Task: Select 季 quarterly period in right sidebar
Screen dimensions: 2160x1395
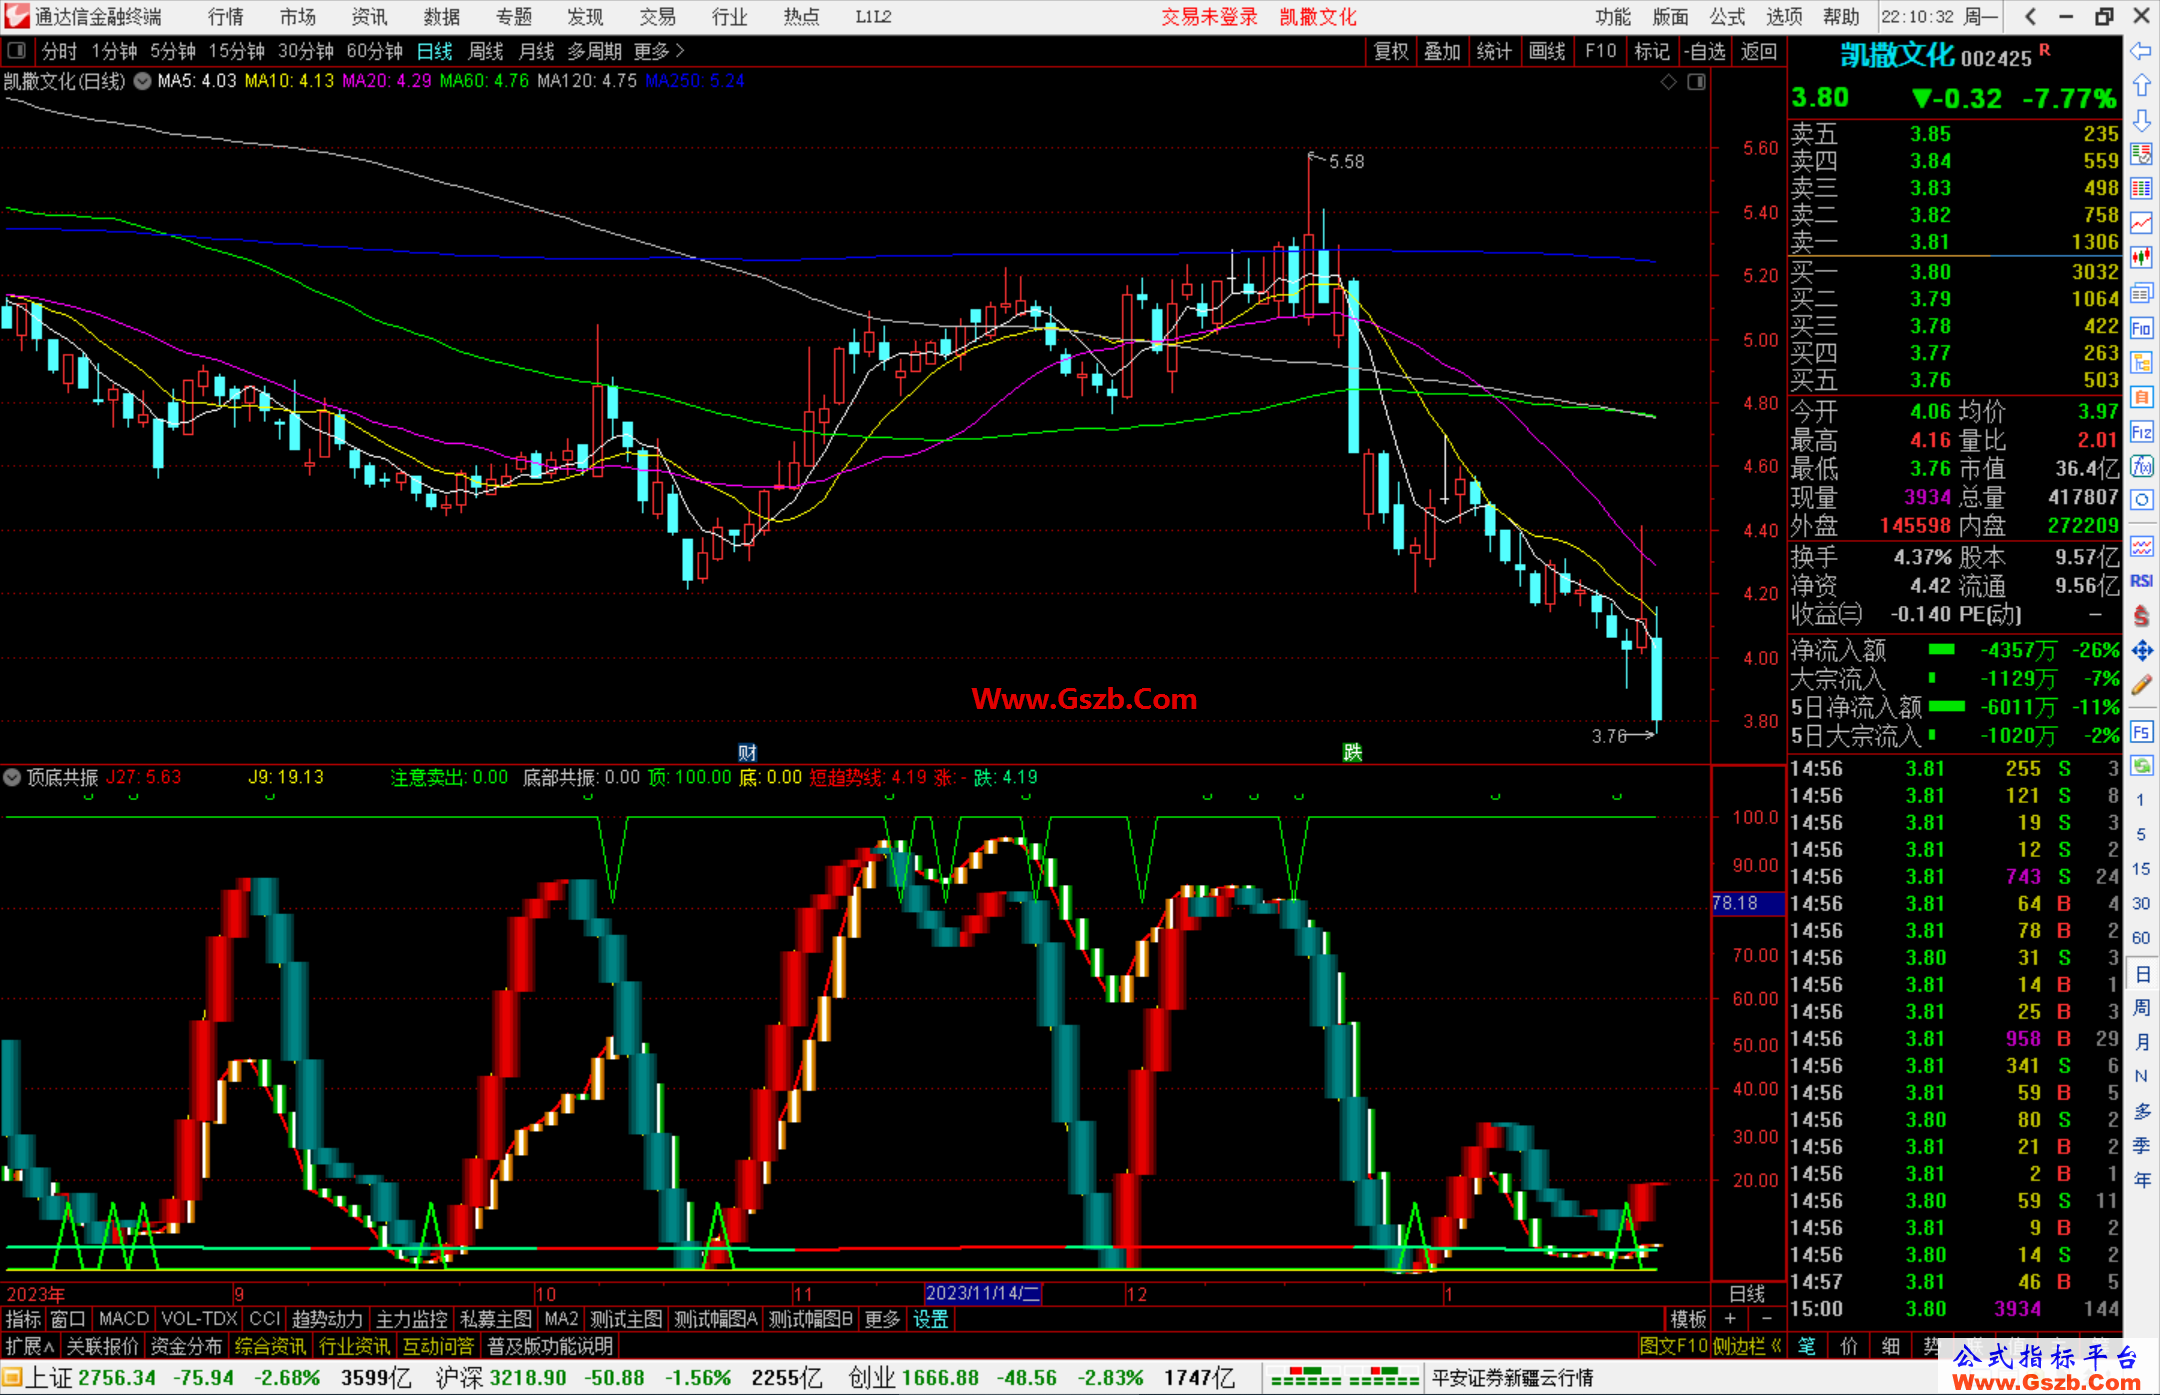Action: point(2141,1146)
